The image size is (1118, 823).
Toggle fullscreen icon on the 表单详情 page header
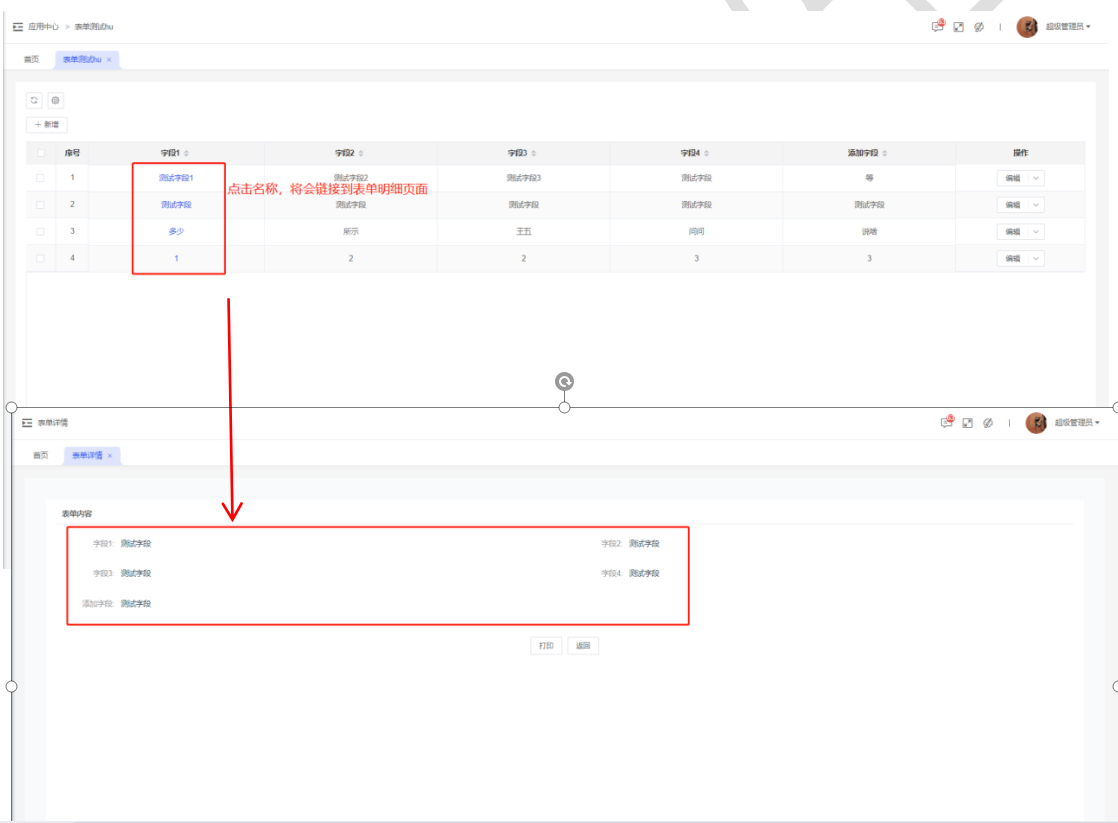[968, 423]
